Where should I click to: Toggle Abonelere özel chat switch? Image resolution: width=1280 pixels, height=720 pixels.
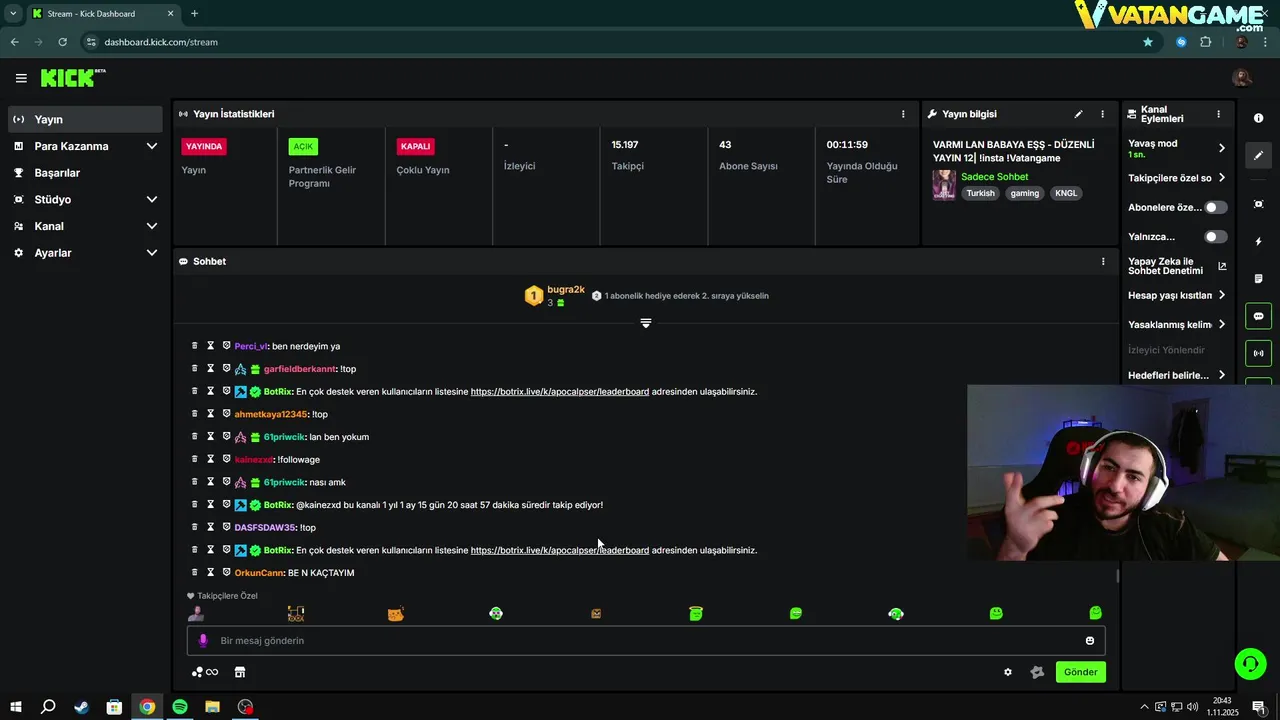pyautogui.click(x=1216, y=207)
